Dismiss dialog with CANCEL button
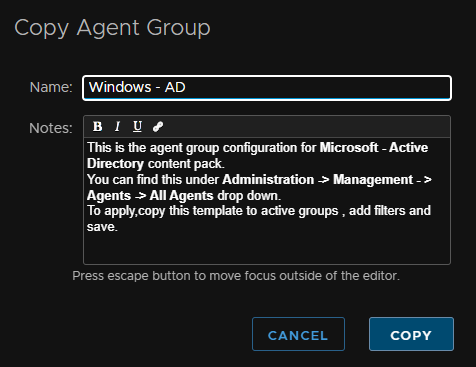This screenshot has height=367, width=476. click(x=298, y=334)
